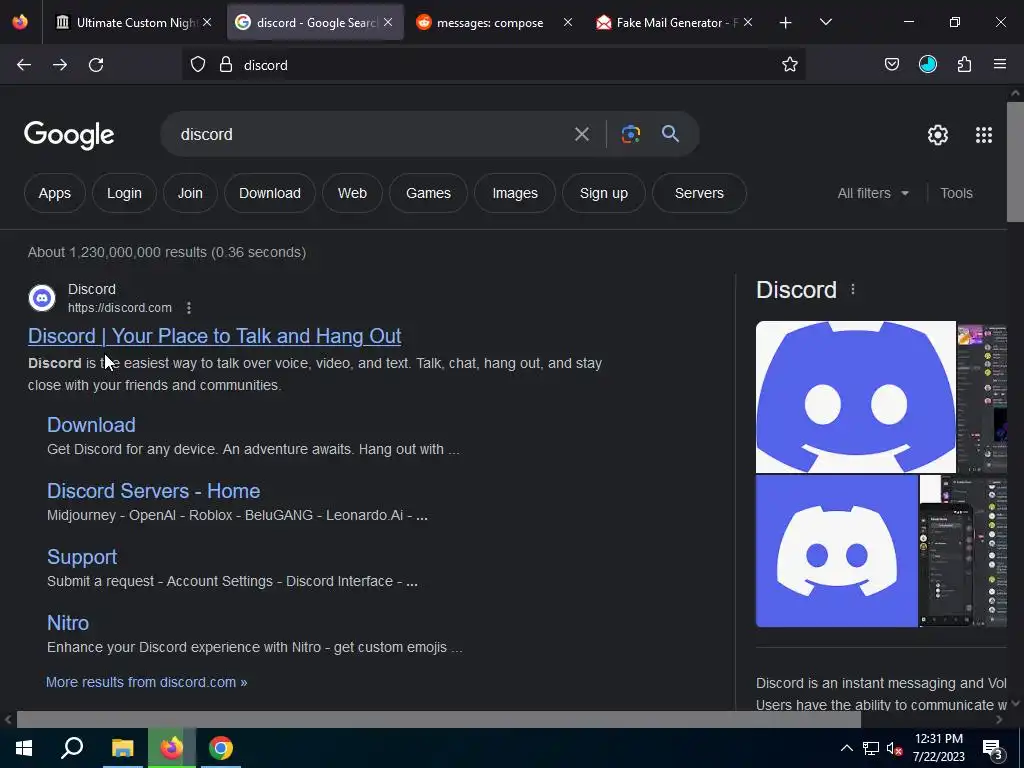Open the Pocket save icon
Screen dimensions: 1024x768
(891, 65)
